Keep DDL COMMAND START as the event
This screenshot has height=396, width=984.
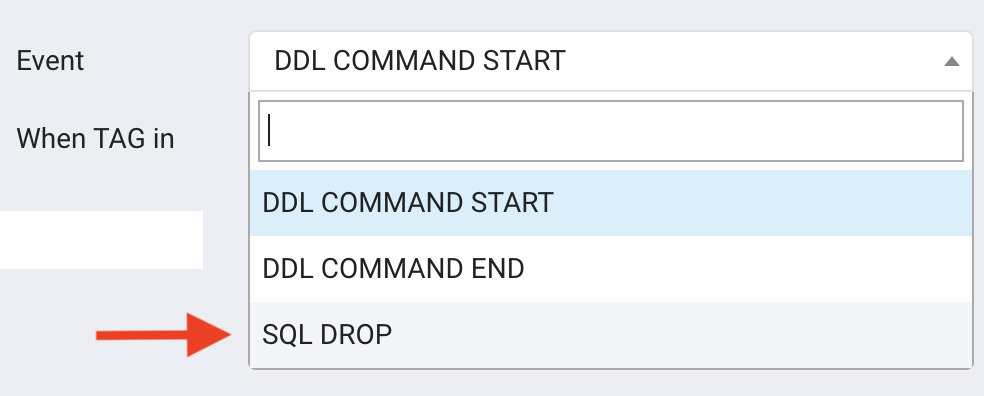click(611, 203)
